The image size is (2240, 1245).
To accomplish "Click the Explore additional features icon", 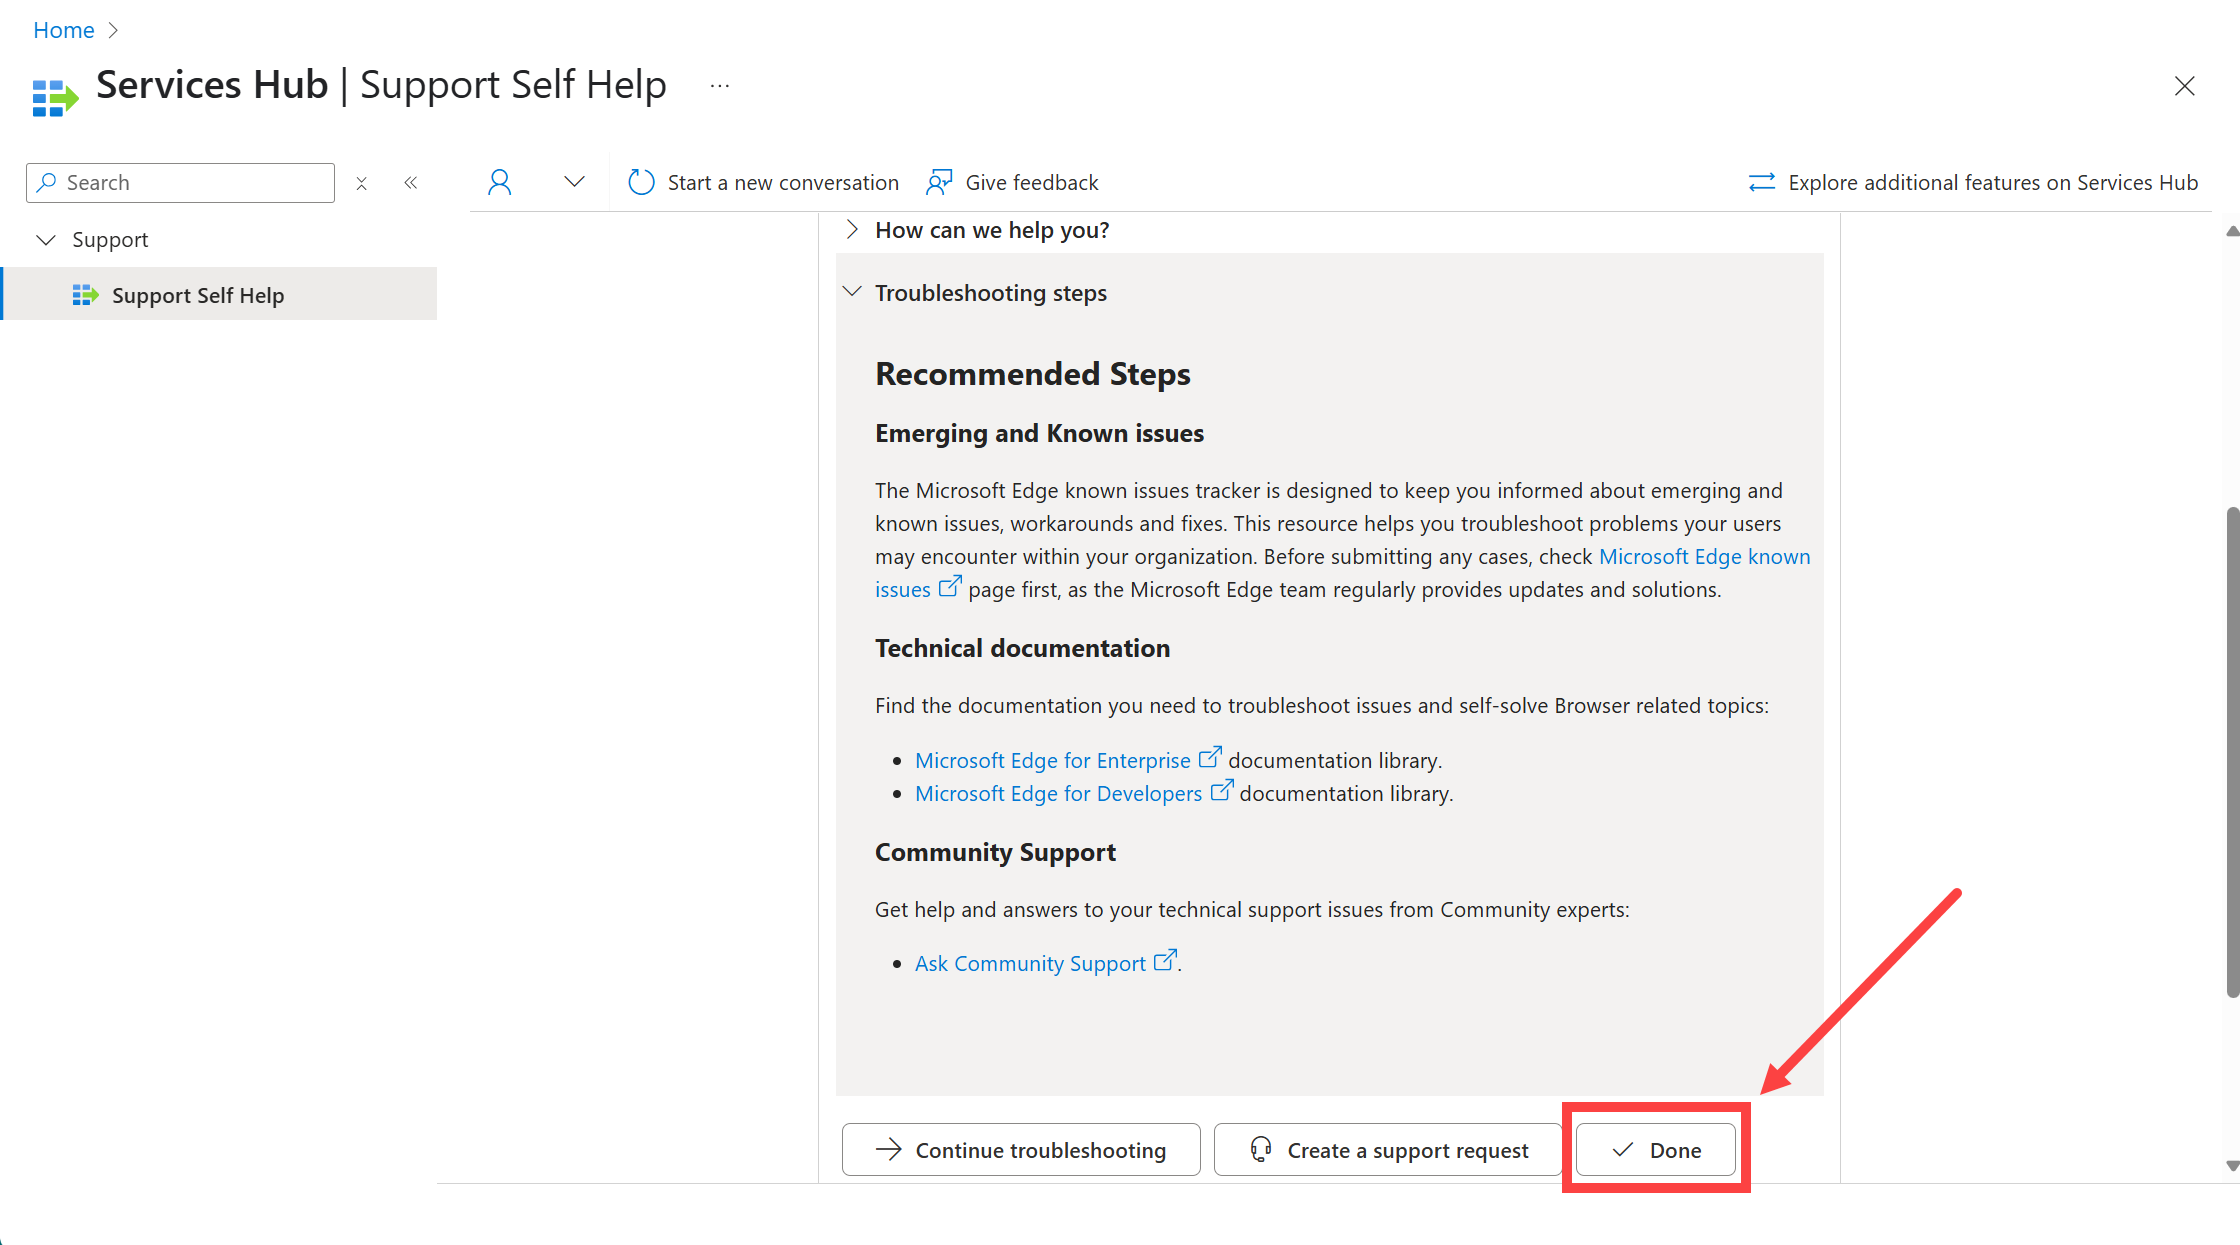I will coord(1762,181).
